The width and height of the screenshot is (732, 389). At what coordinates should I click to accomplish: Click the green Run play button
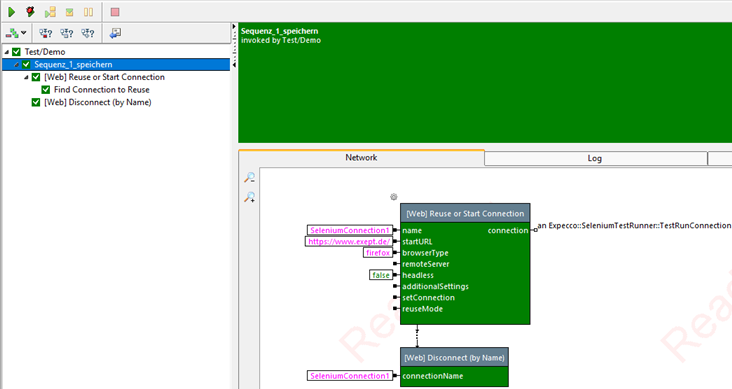point(12,12)
